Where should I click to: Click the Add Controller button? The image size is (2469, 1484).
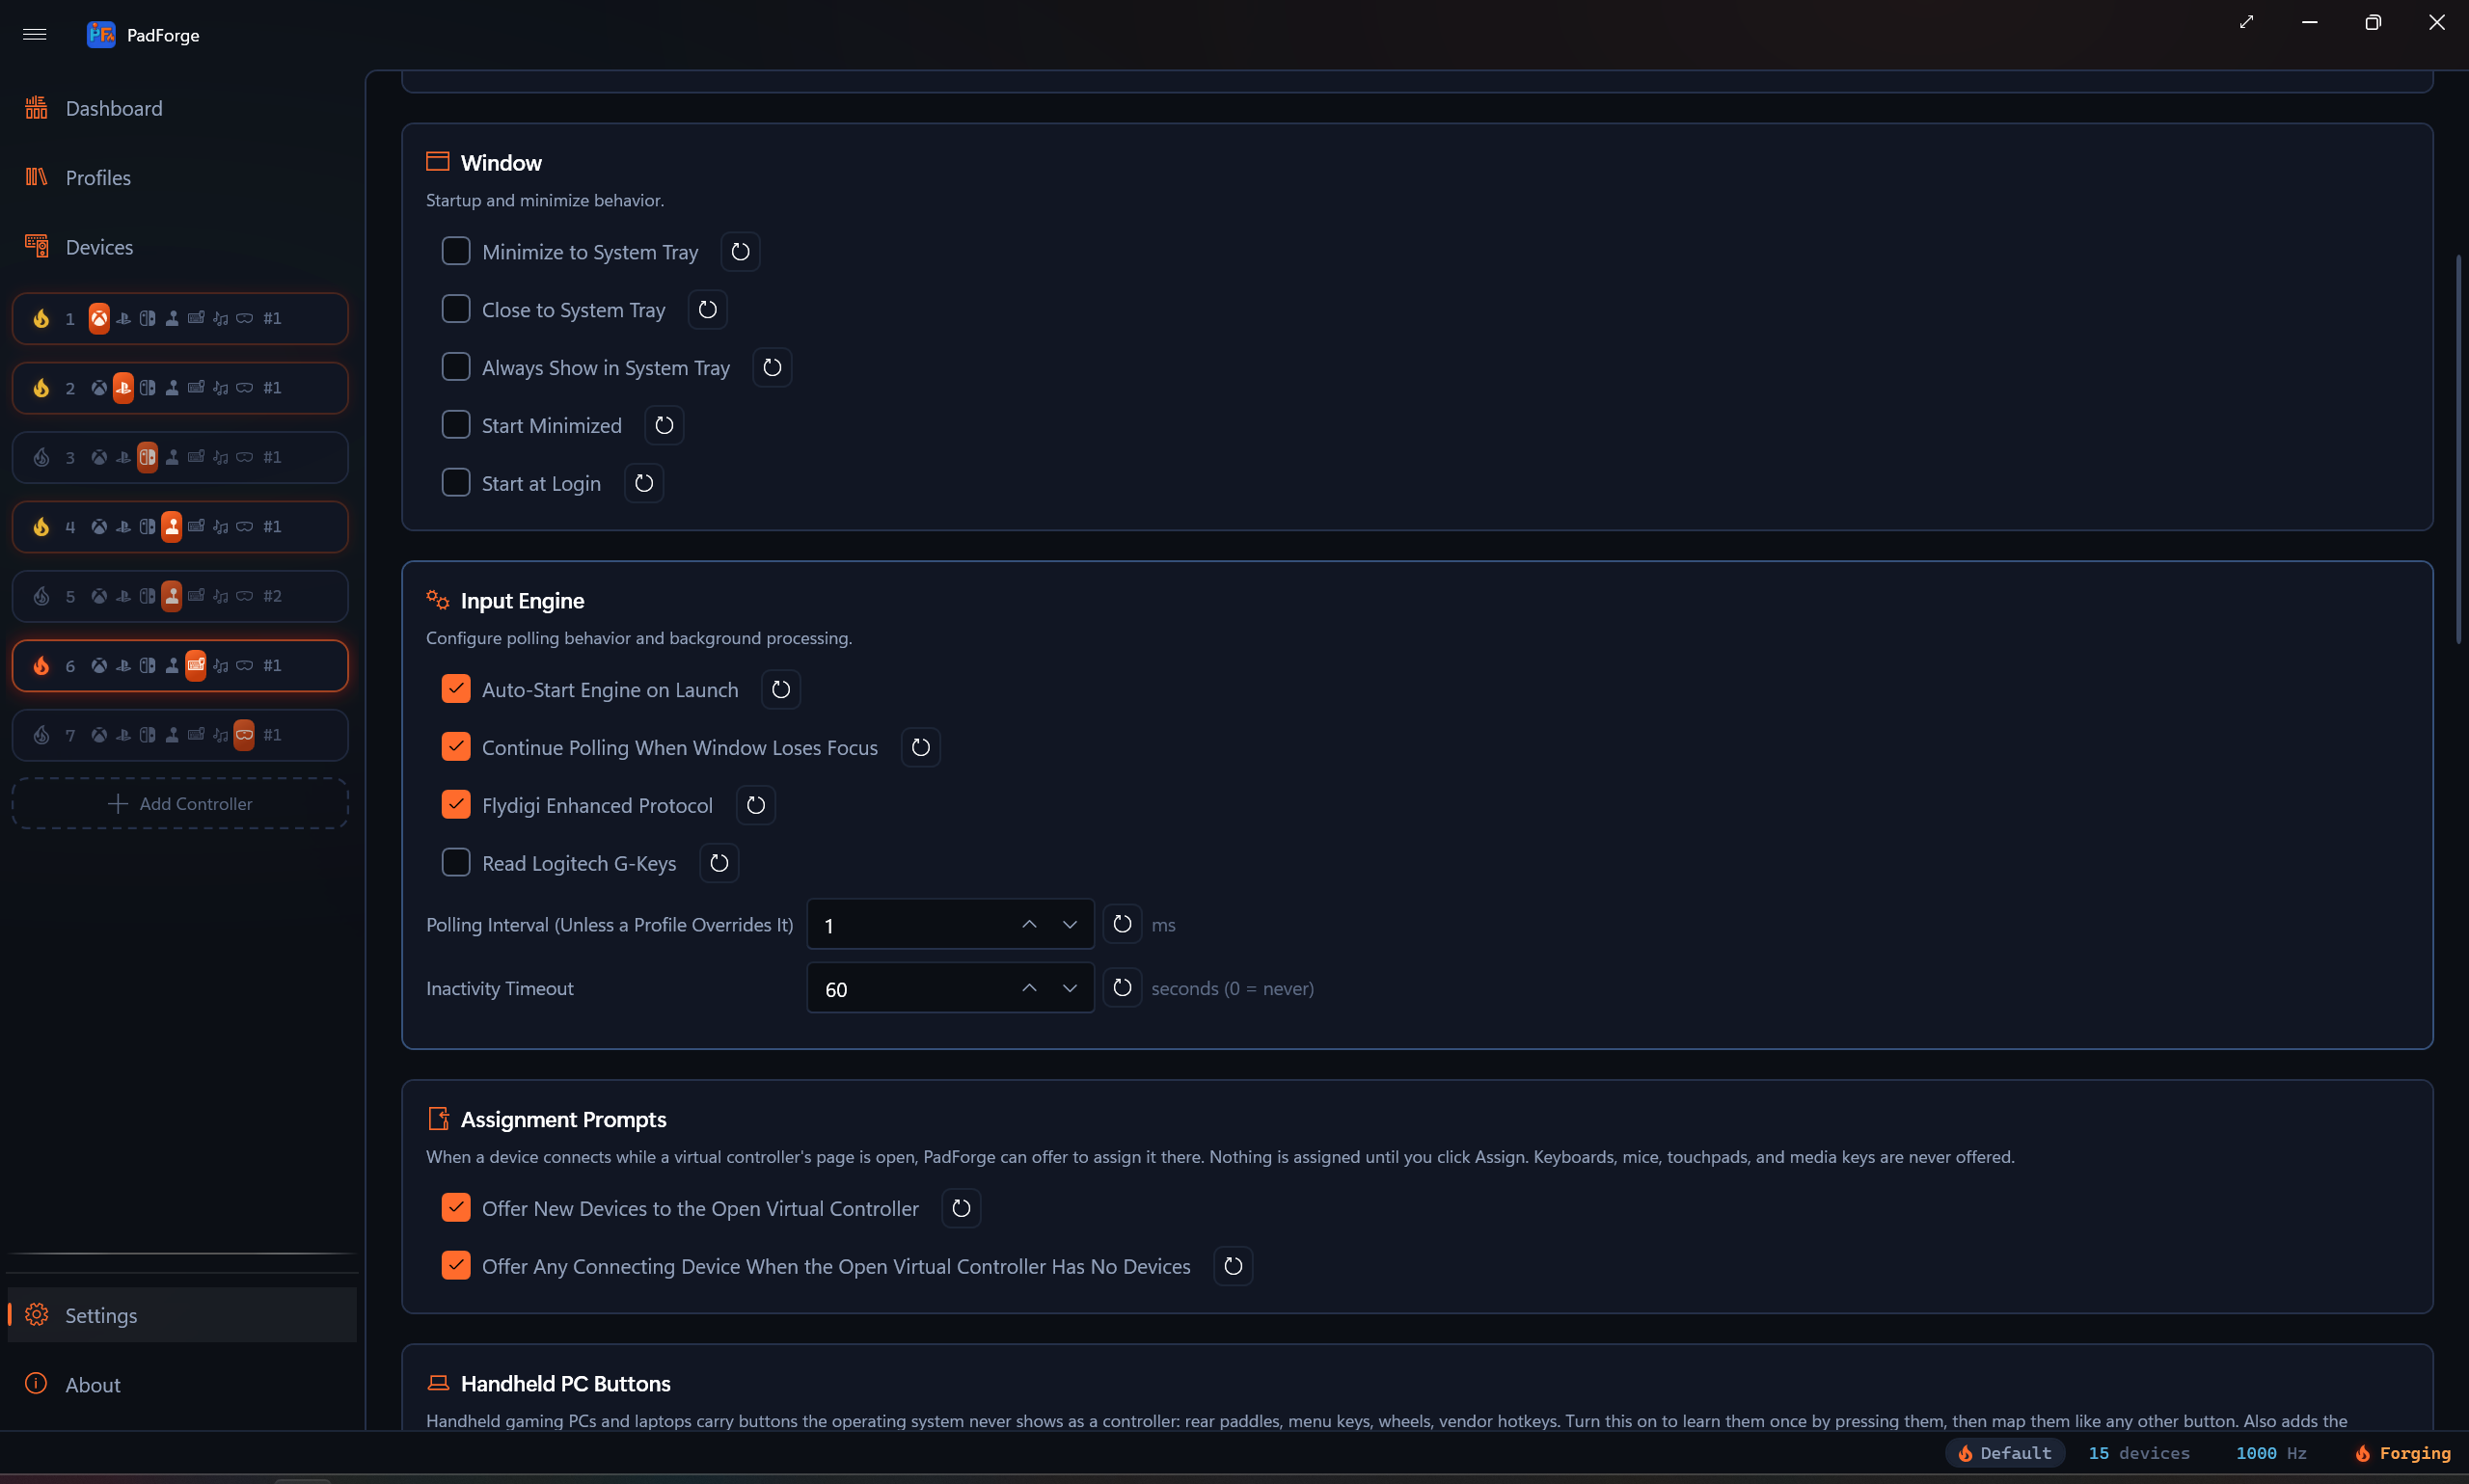(180, 804)
